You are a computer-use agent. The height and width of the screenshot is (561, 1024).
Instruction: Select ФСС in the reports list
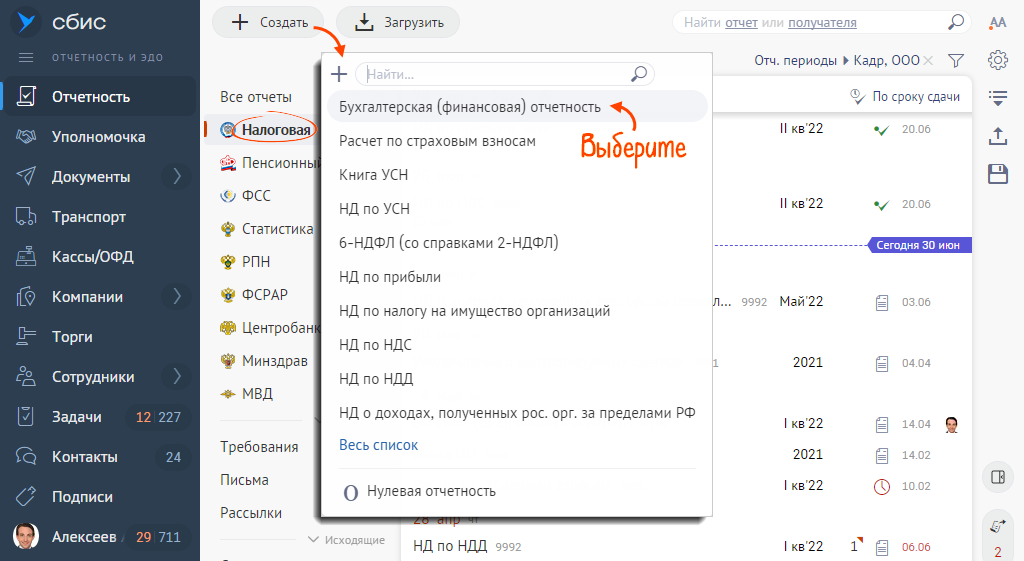(256, 196)
